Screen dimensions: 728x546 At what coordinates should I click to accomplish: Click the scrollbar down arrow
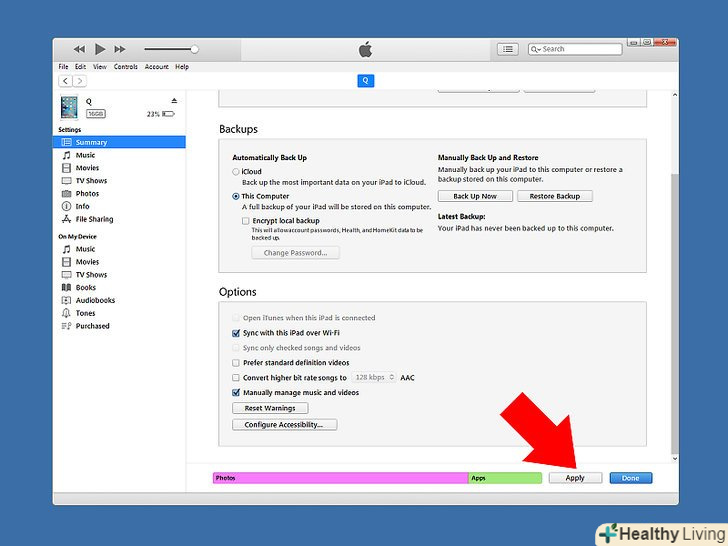pos(675,459)
